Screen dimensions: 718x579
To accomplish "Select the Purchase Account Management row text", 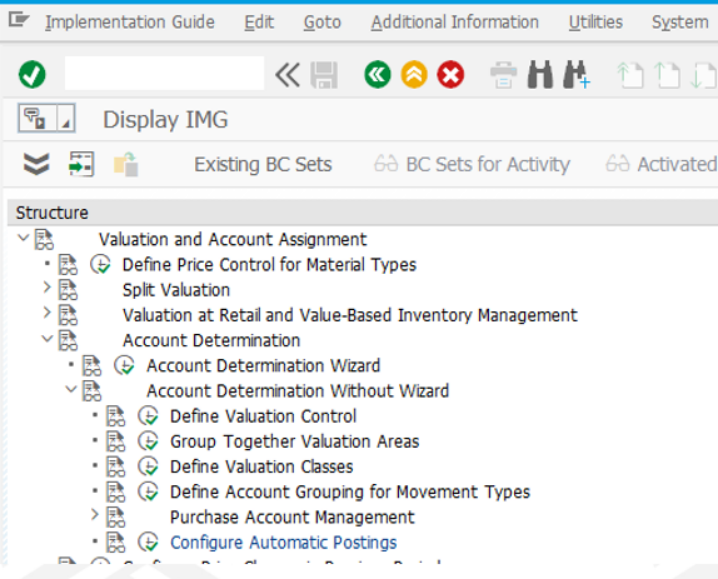I will (x=292, y=517).
